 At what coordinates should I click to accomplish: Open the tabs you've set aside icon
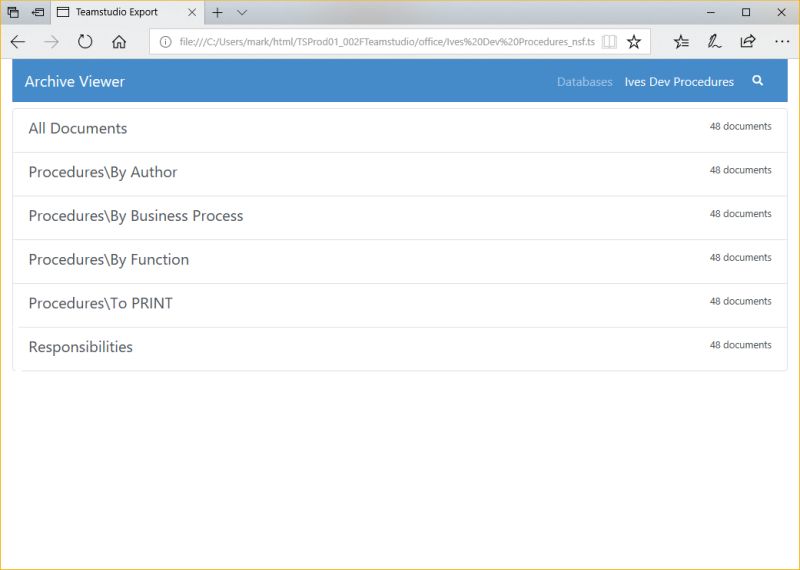click(x=13, y=12)
